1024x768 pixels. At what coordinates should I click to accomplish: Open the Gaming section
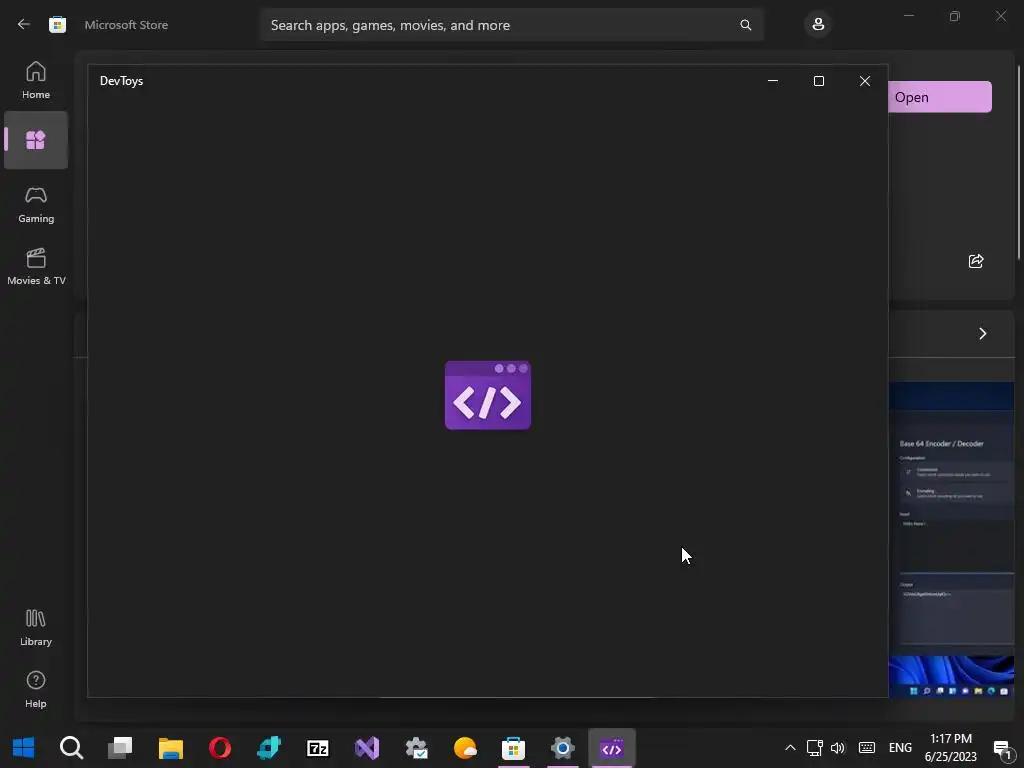coord(36,204)
